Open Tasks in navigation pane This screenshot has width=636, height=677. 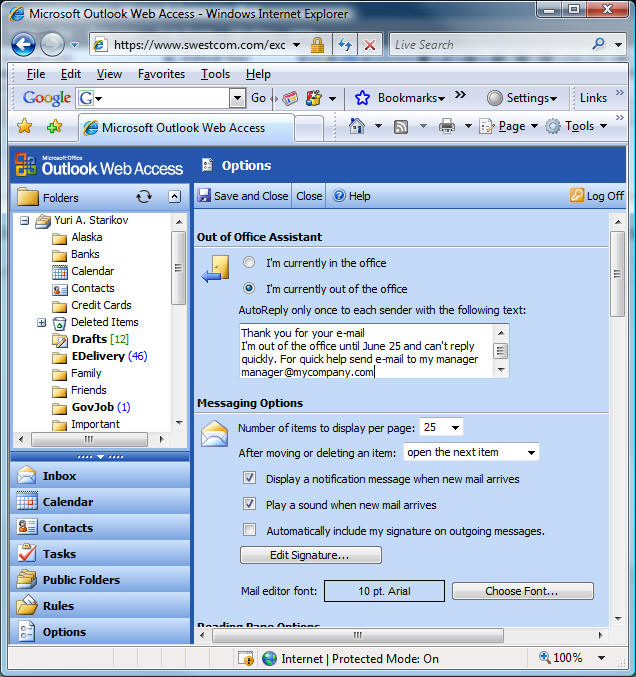[100, 554]
